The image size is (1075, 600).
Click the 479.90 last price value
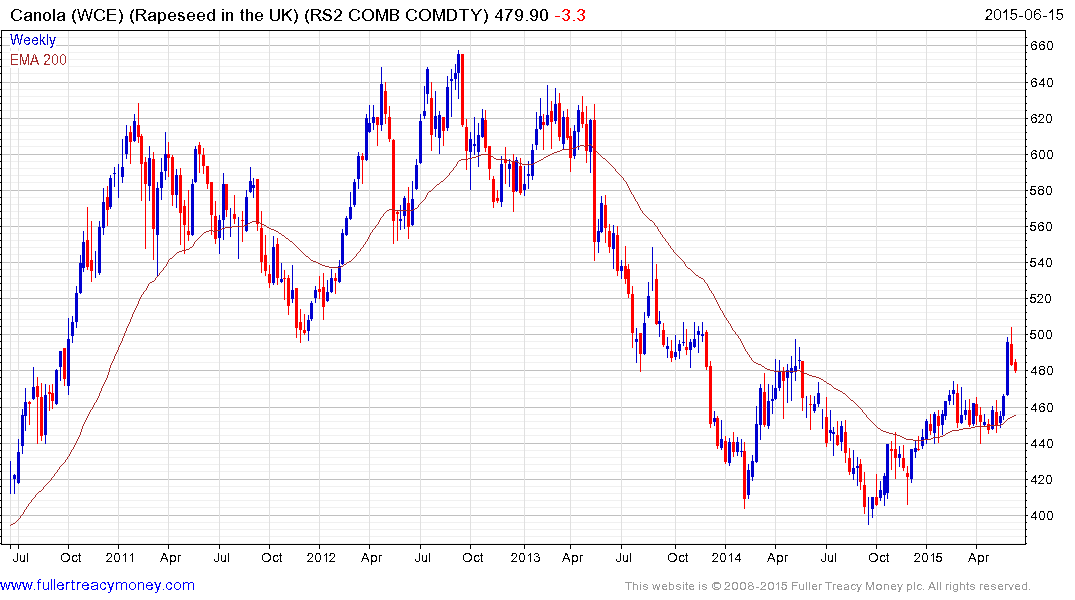[522, 15]
